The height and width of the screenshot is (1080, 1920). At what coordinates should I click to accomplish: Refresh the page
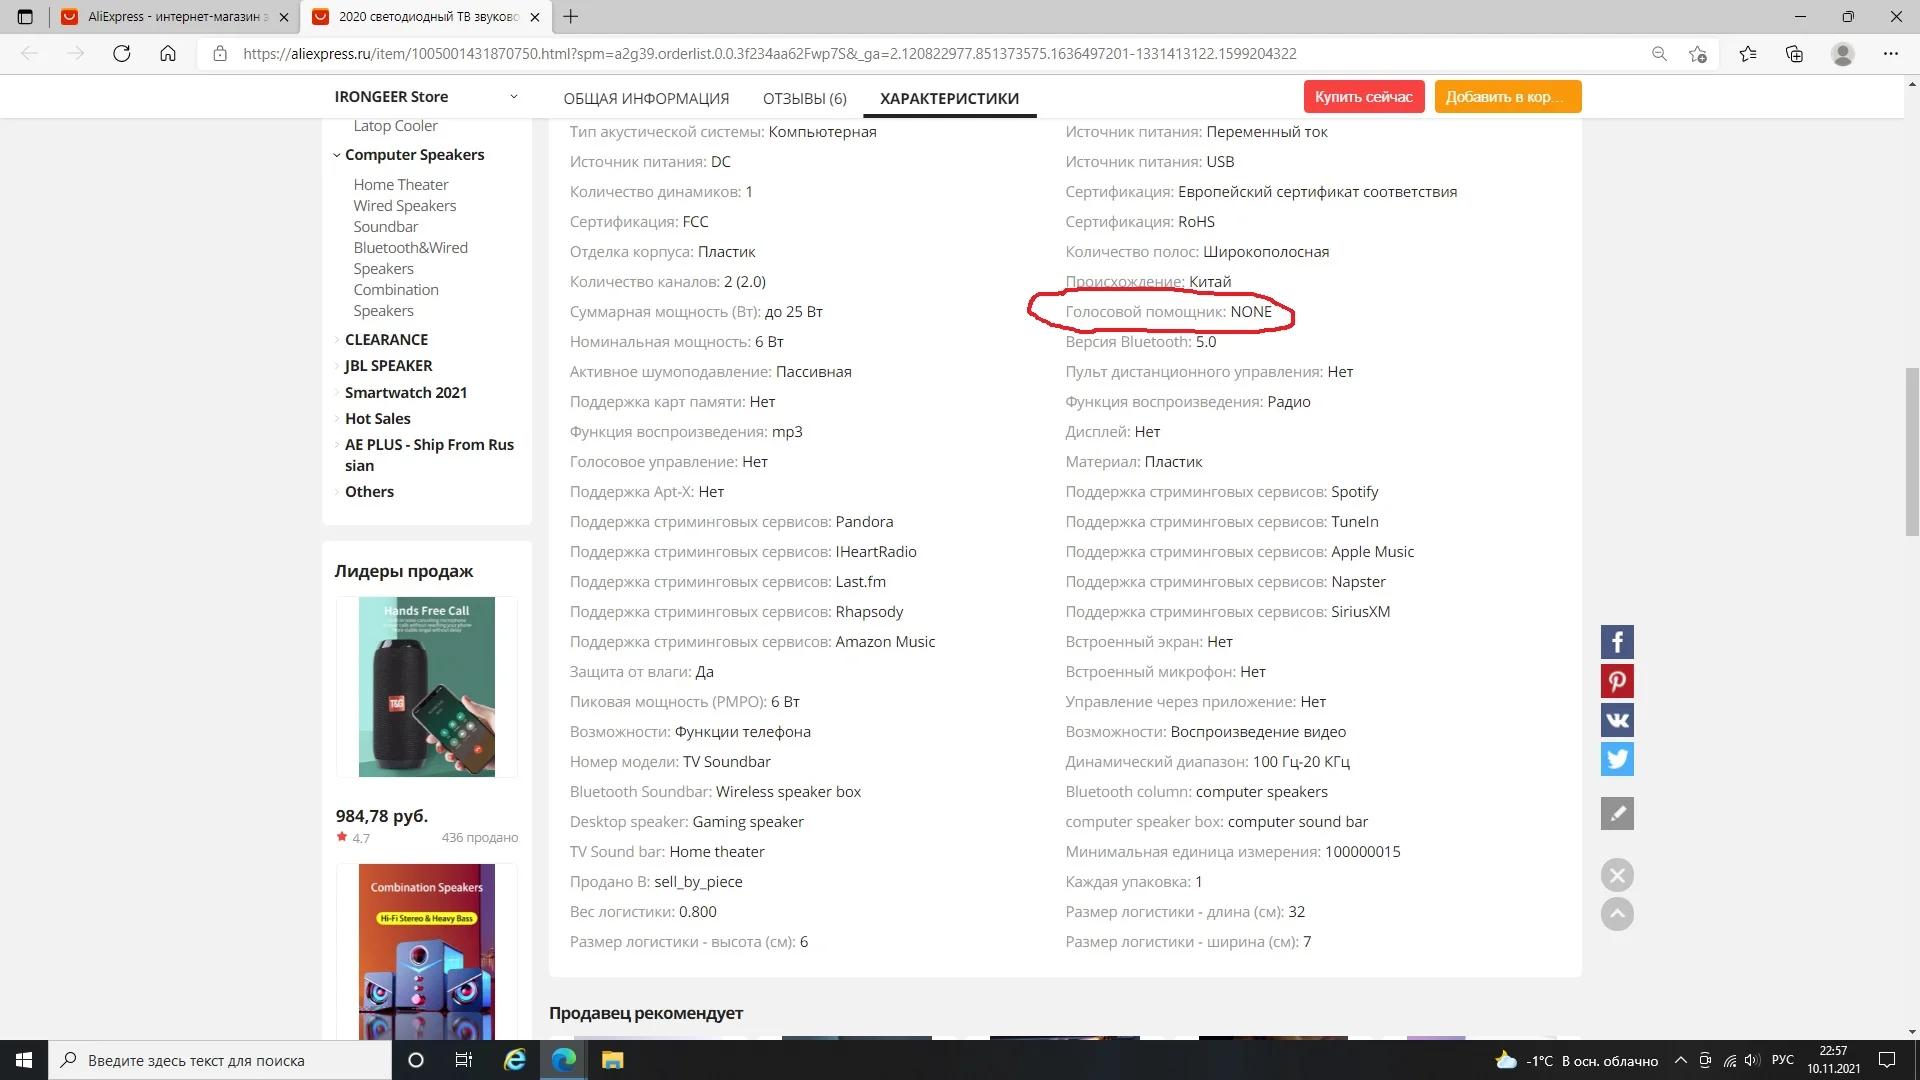point(122,54)
